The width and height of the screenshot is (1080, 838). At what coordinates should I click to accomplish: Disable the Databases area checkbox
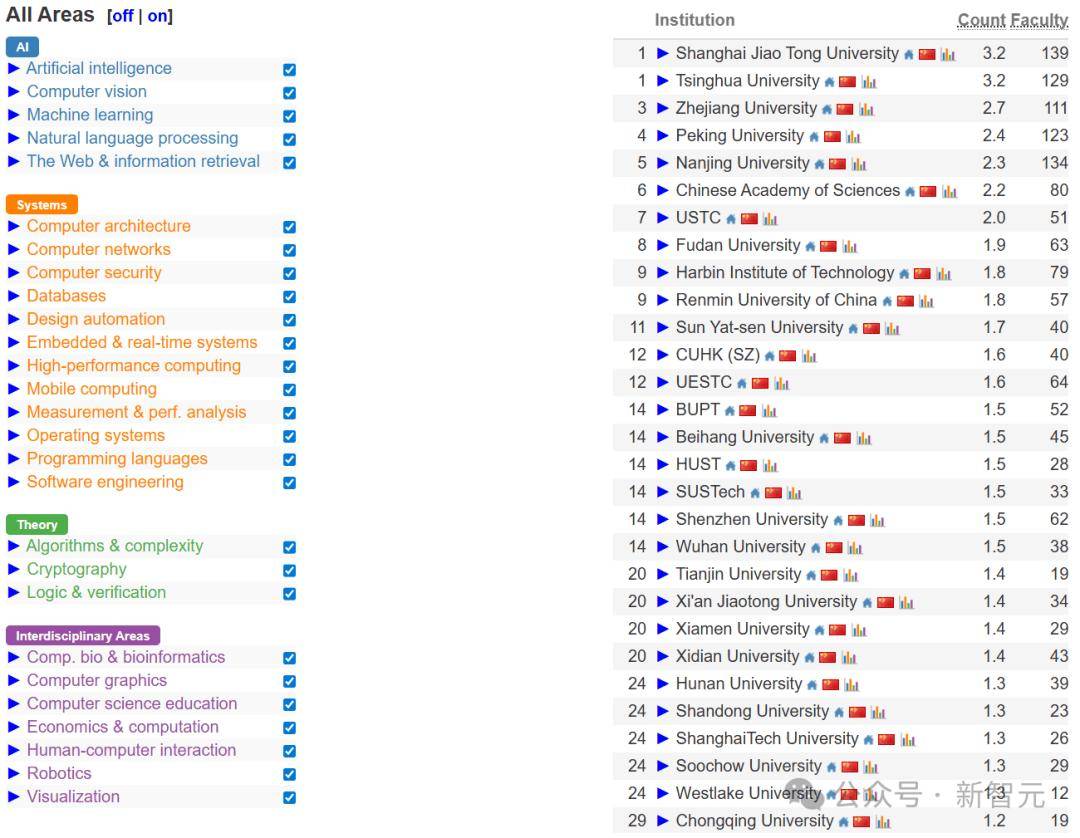(289, 297)
